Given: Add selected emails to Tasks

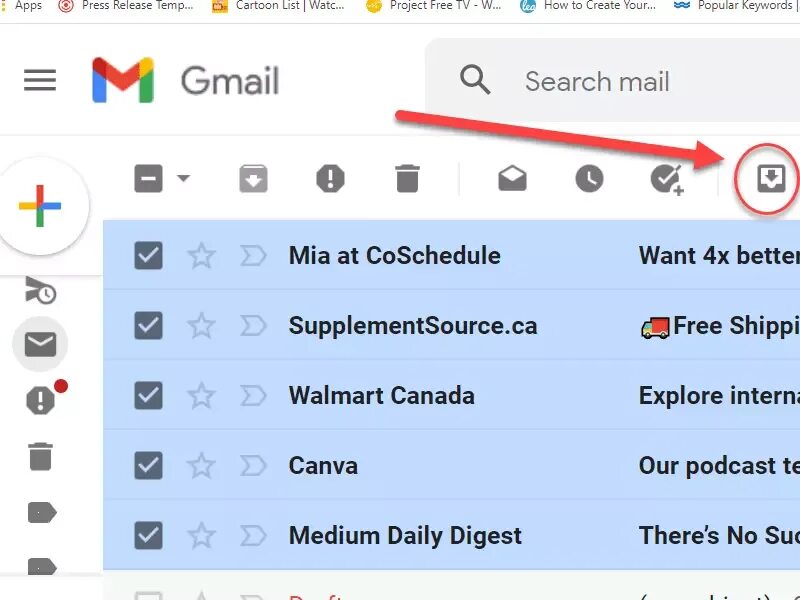Looking at the screenshot, I should pyautogui.click(x=667, y=180).
